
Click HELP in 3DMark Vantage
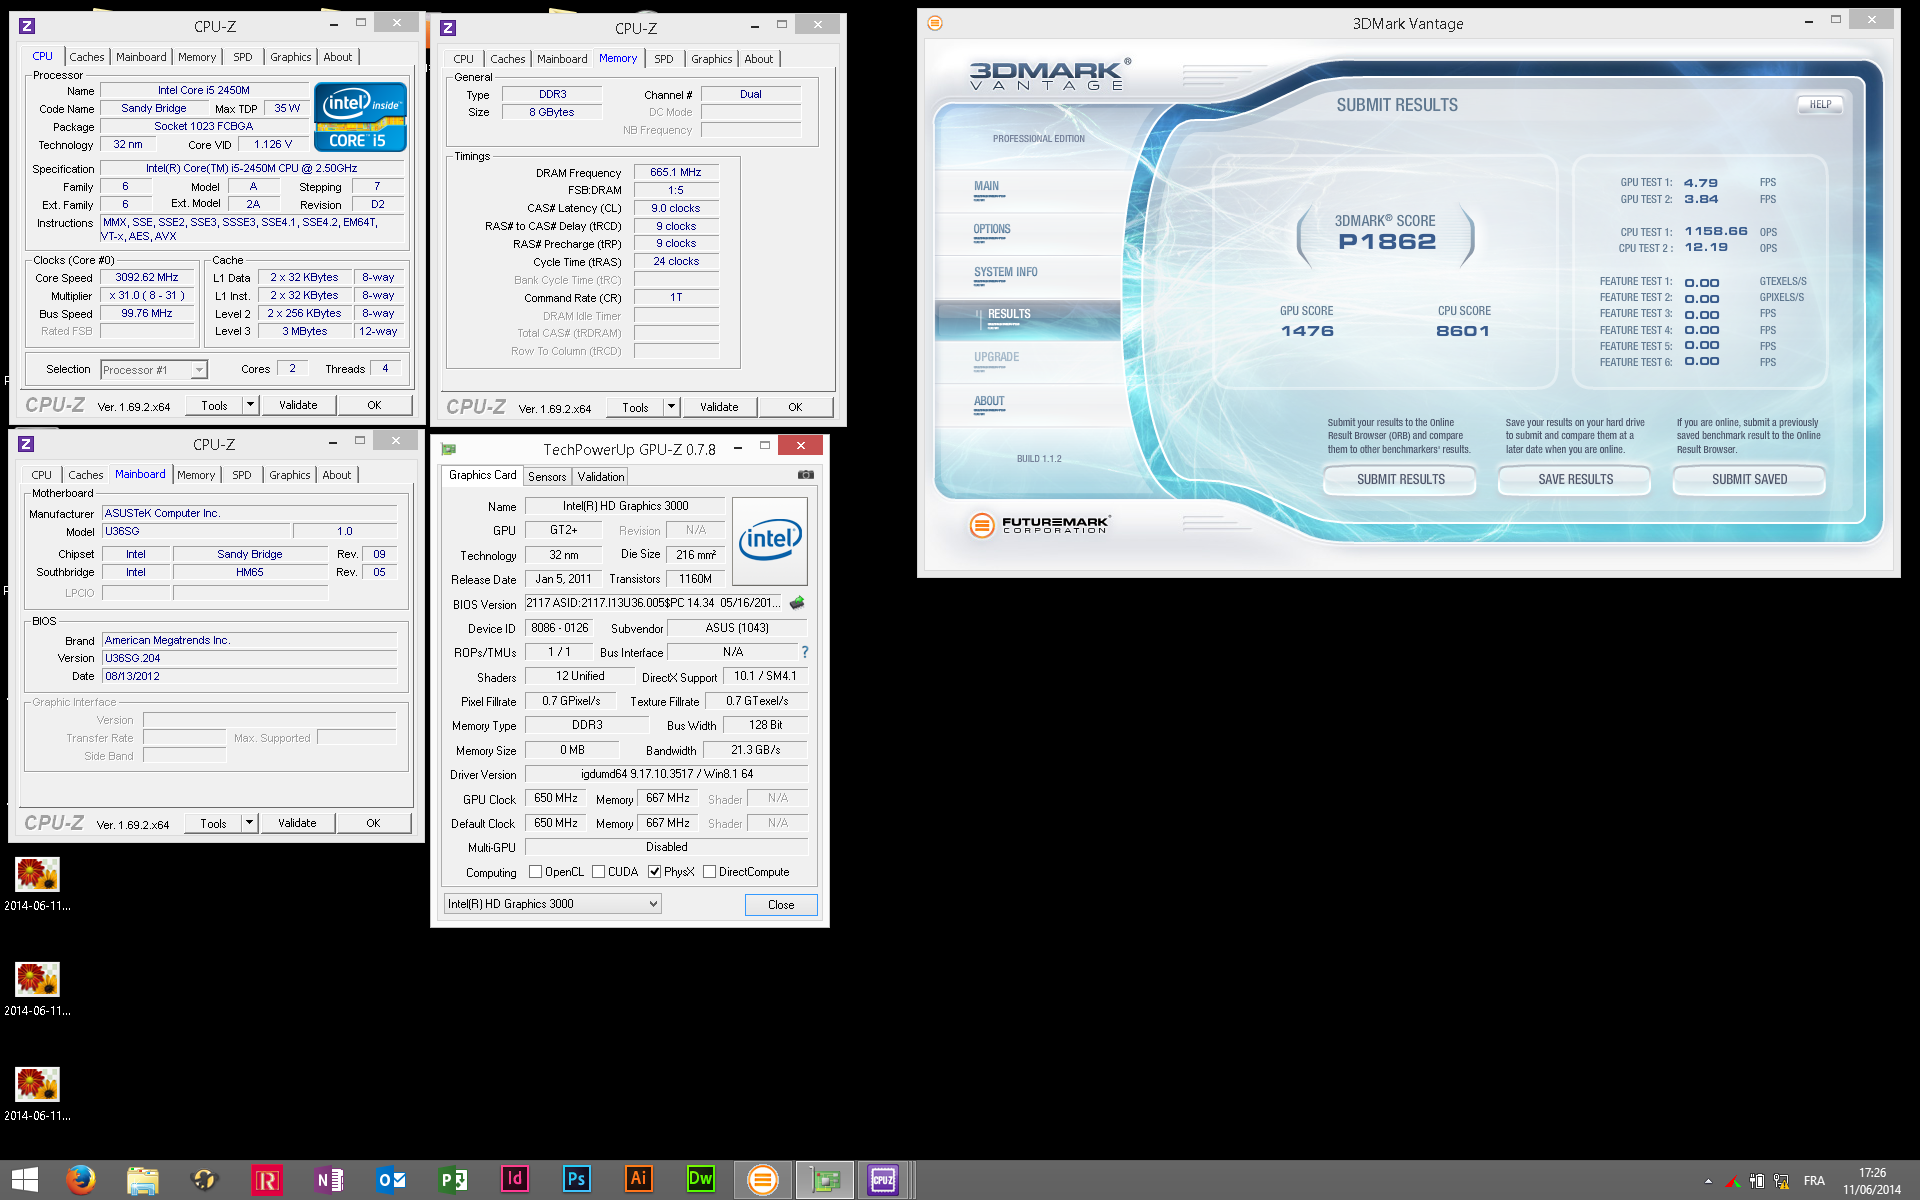coord(1820,104)
